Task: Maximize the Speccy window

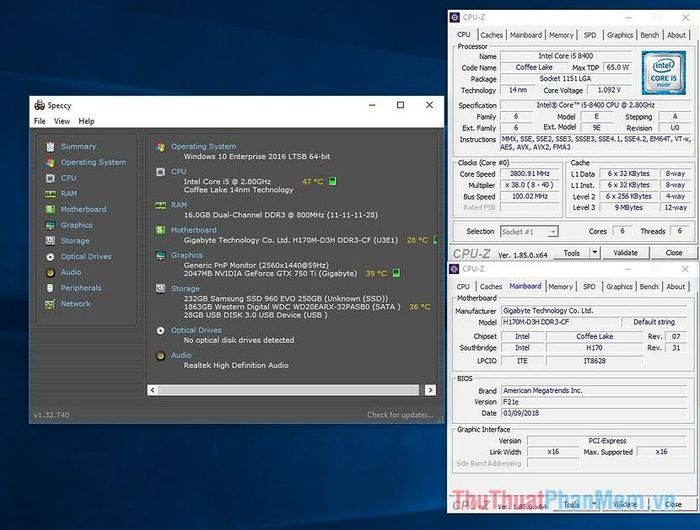Action: click(x=400, y=105)
